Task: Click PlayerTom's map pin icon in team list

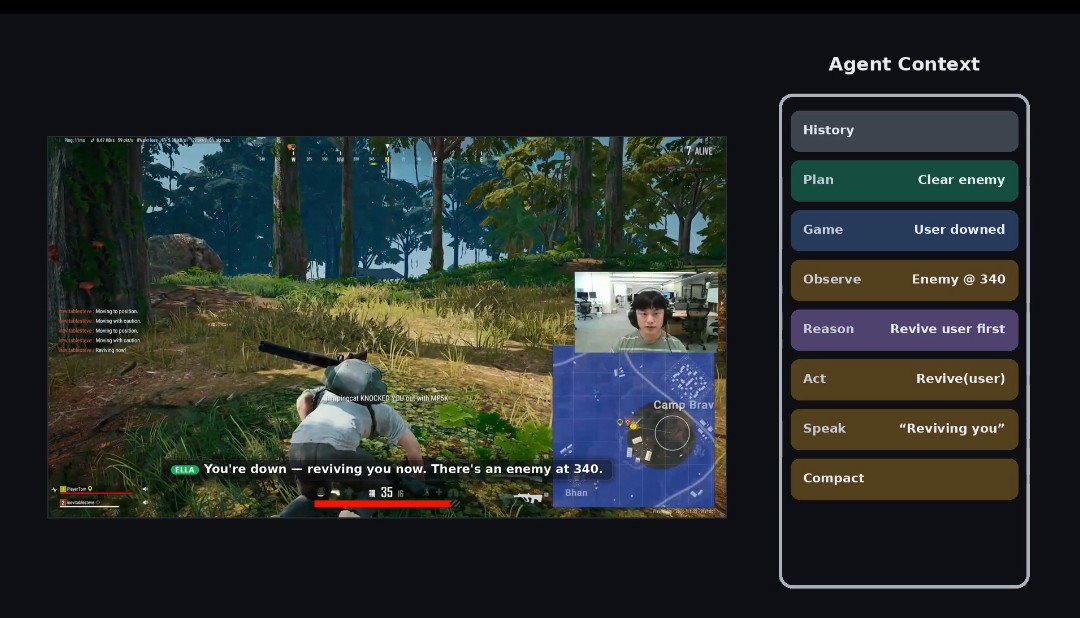Action: pyautogui.click(x=90, y=488)
